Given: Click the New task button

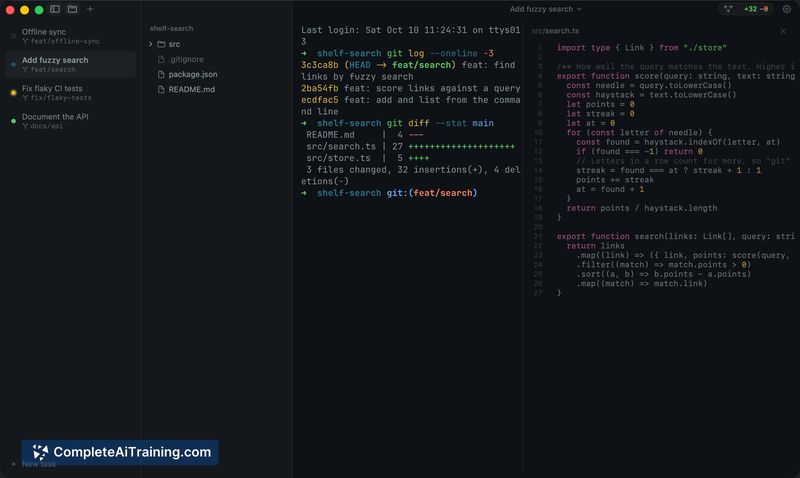Looking at the screenshot, I should click(34, 464).
